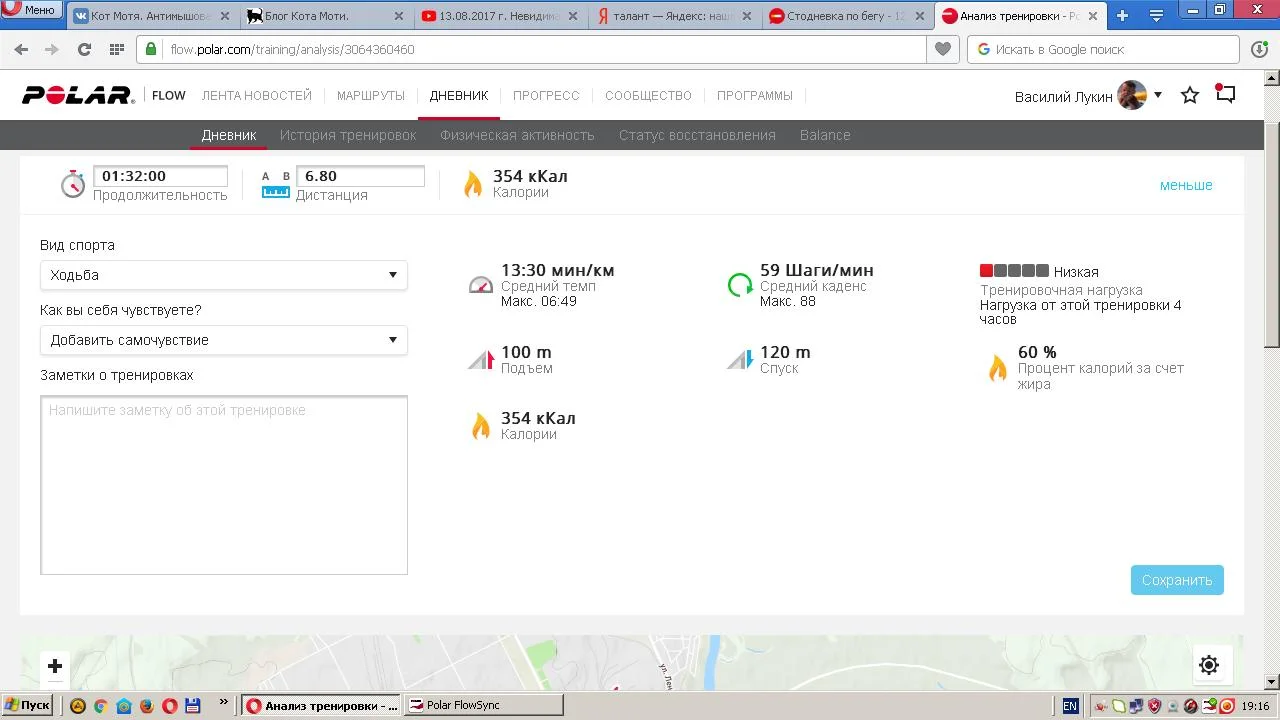Zoom in the map with plus button
The width and height of the screenshot is (1280, 720).
[x=55, y=666]
